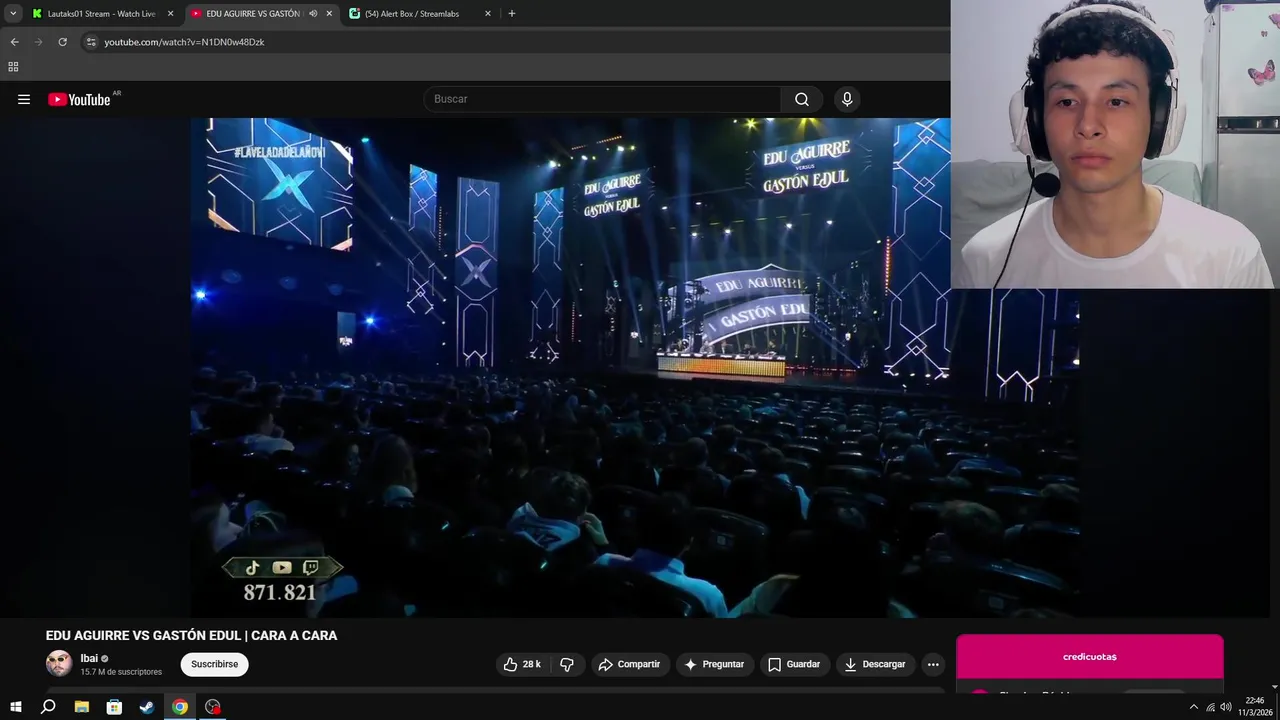Close the Lautaks01 Stream tab
This screenshot has height=720, width=1280.
tap(170, 14)
